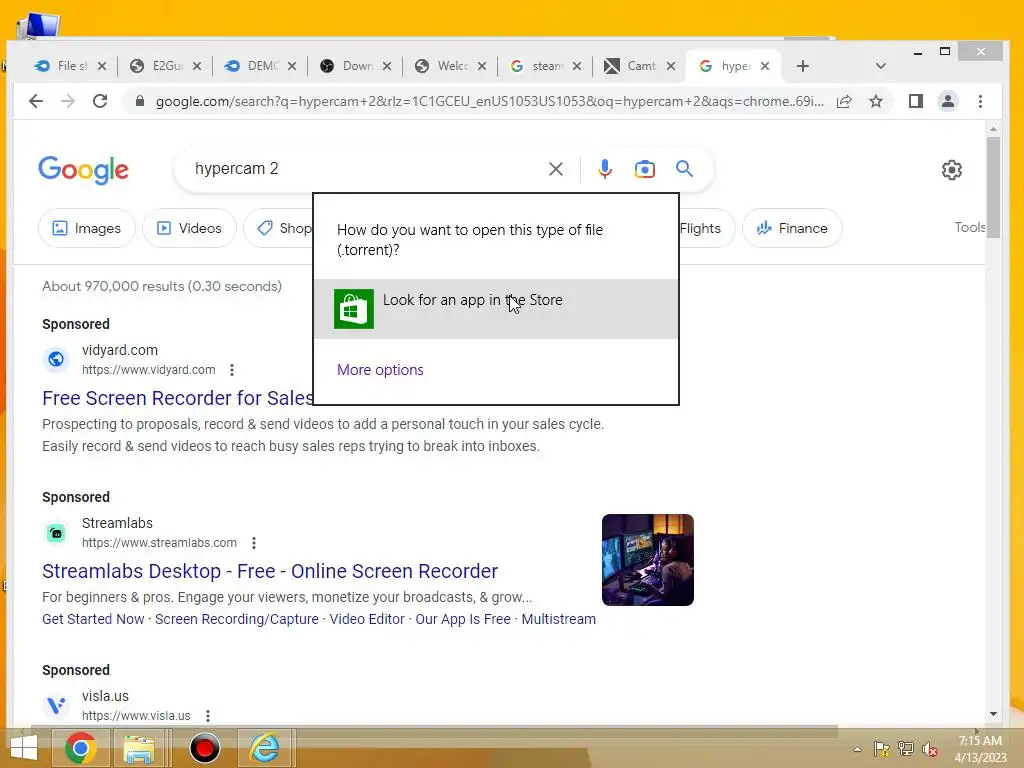Open Get Started Now sitelink
This screenshot has width=1024, height=768.
(93, 619)
